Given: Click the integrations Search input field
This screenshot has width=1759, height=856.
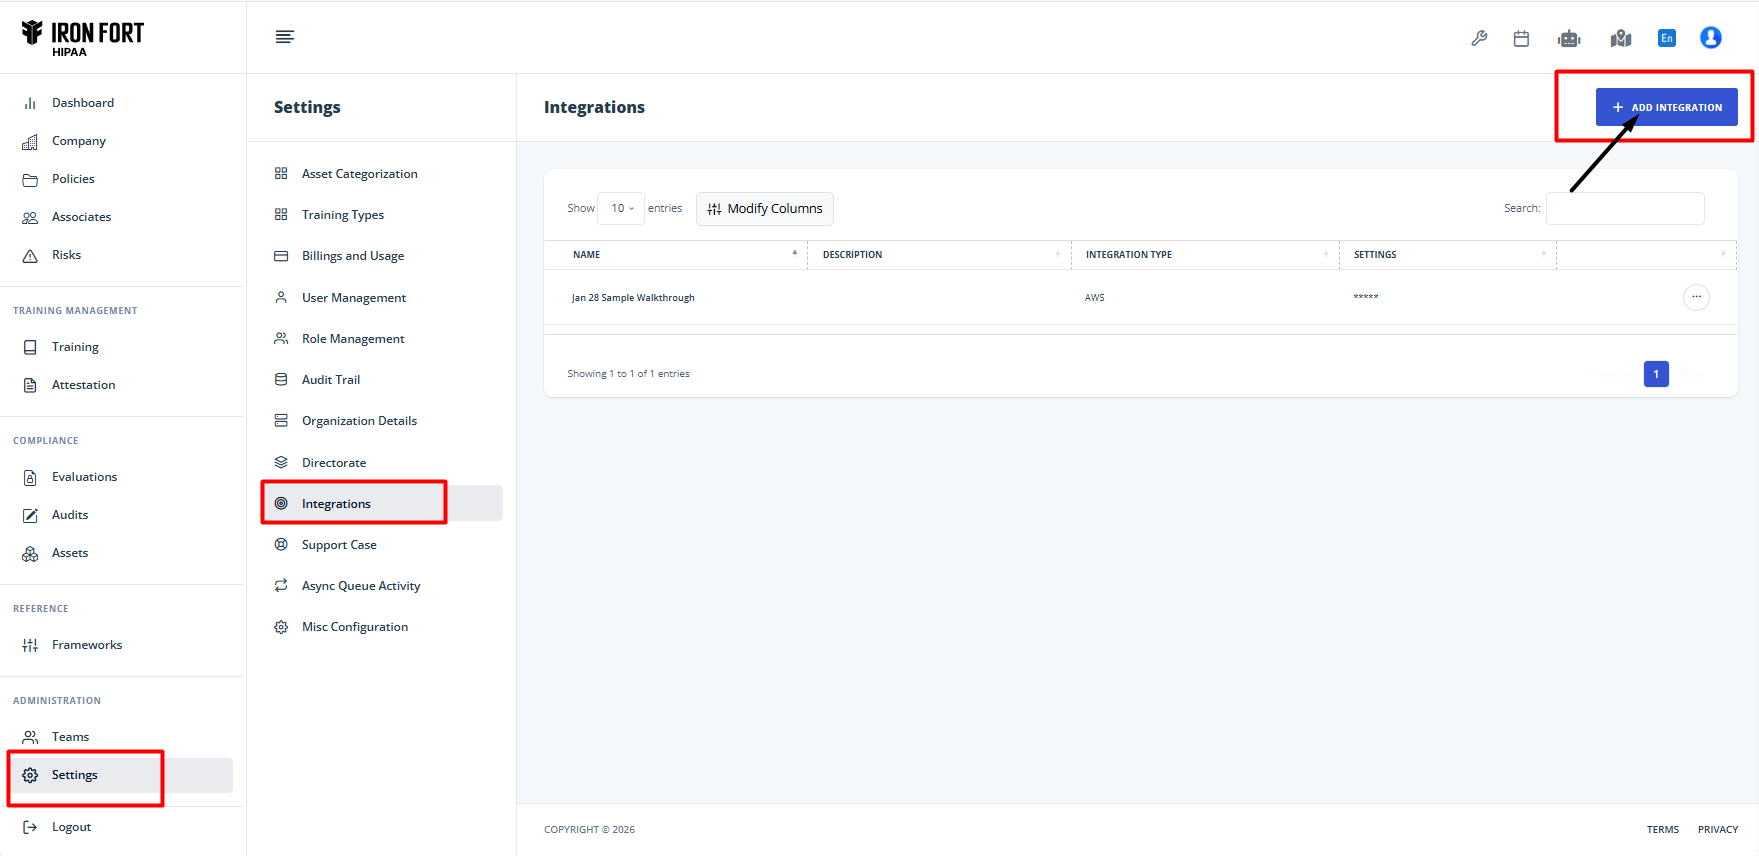Looking at the screenshot, I should [1624, 208].
